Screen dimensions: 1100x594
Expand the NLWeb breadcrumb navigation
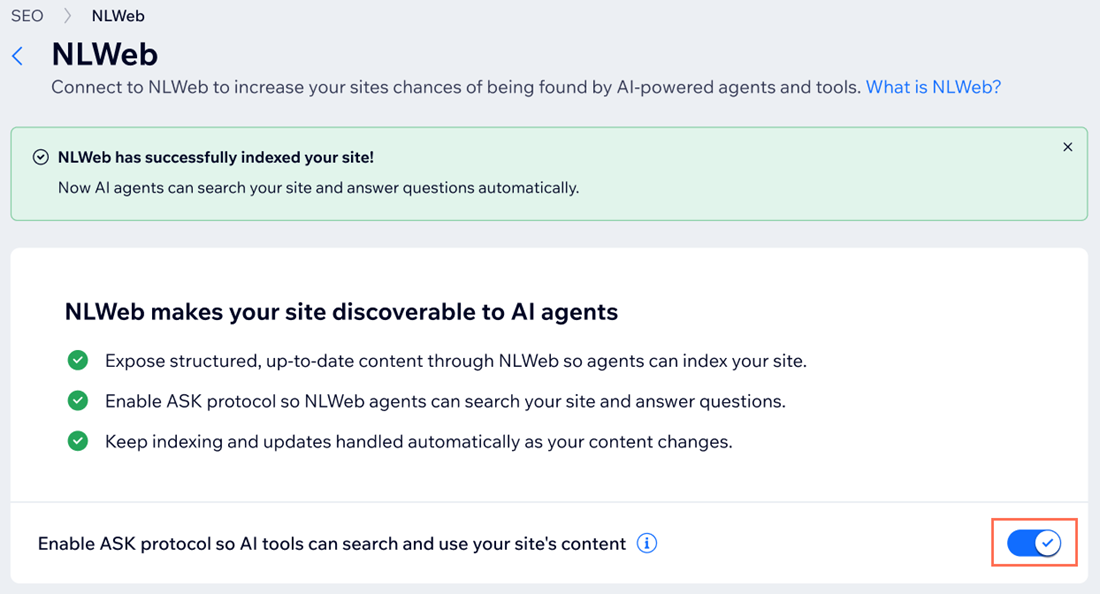coord(118,15)
